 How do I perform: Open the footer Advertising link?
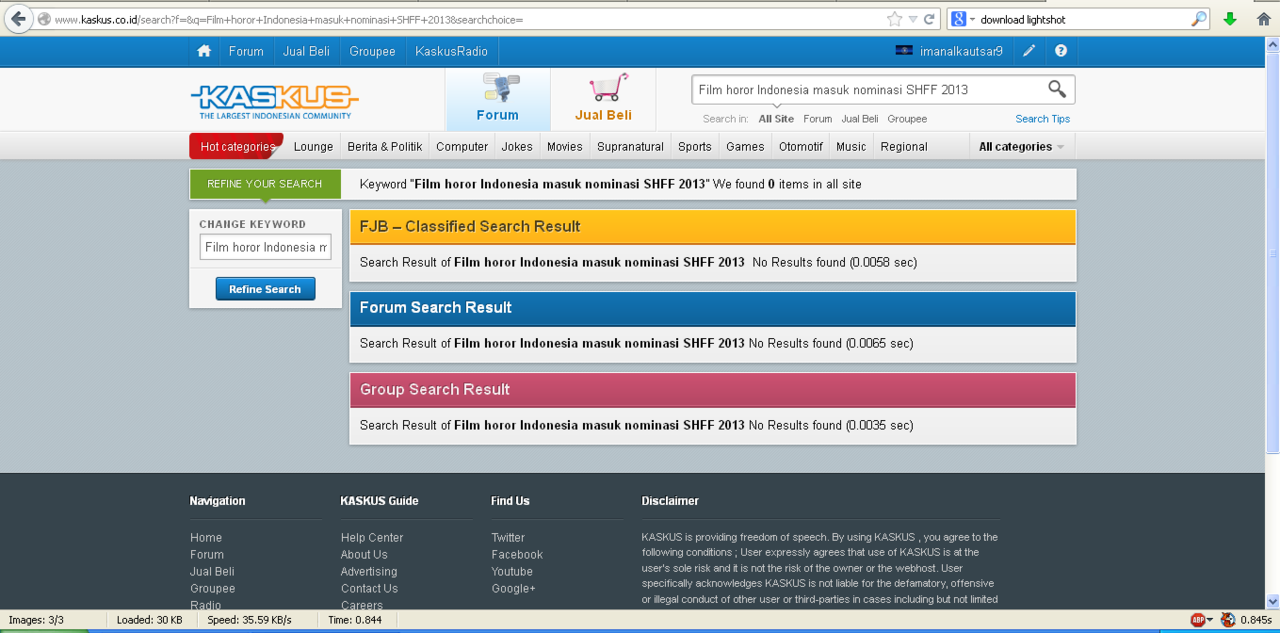click(x=369, y=572)
